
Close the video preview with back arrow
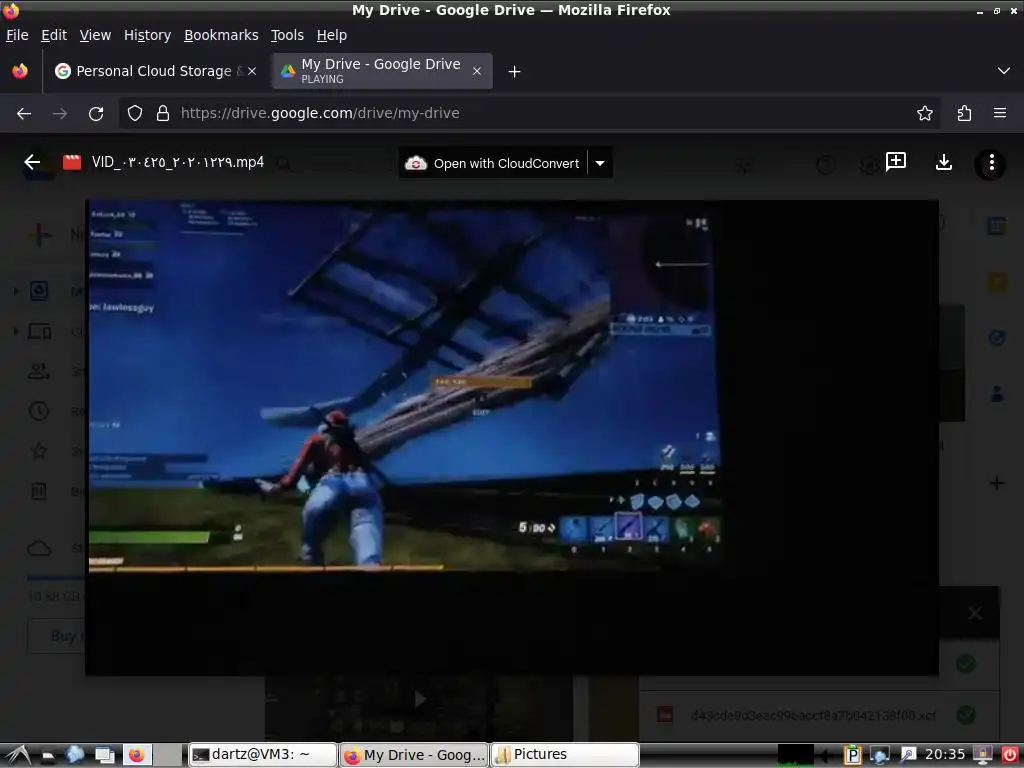coord(32,163)
